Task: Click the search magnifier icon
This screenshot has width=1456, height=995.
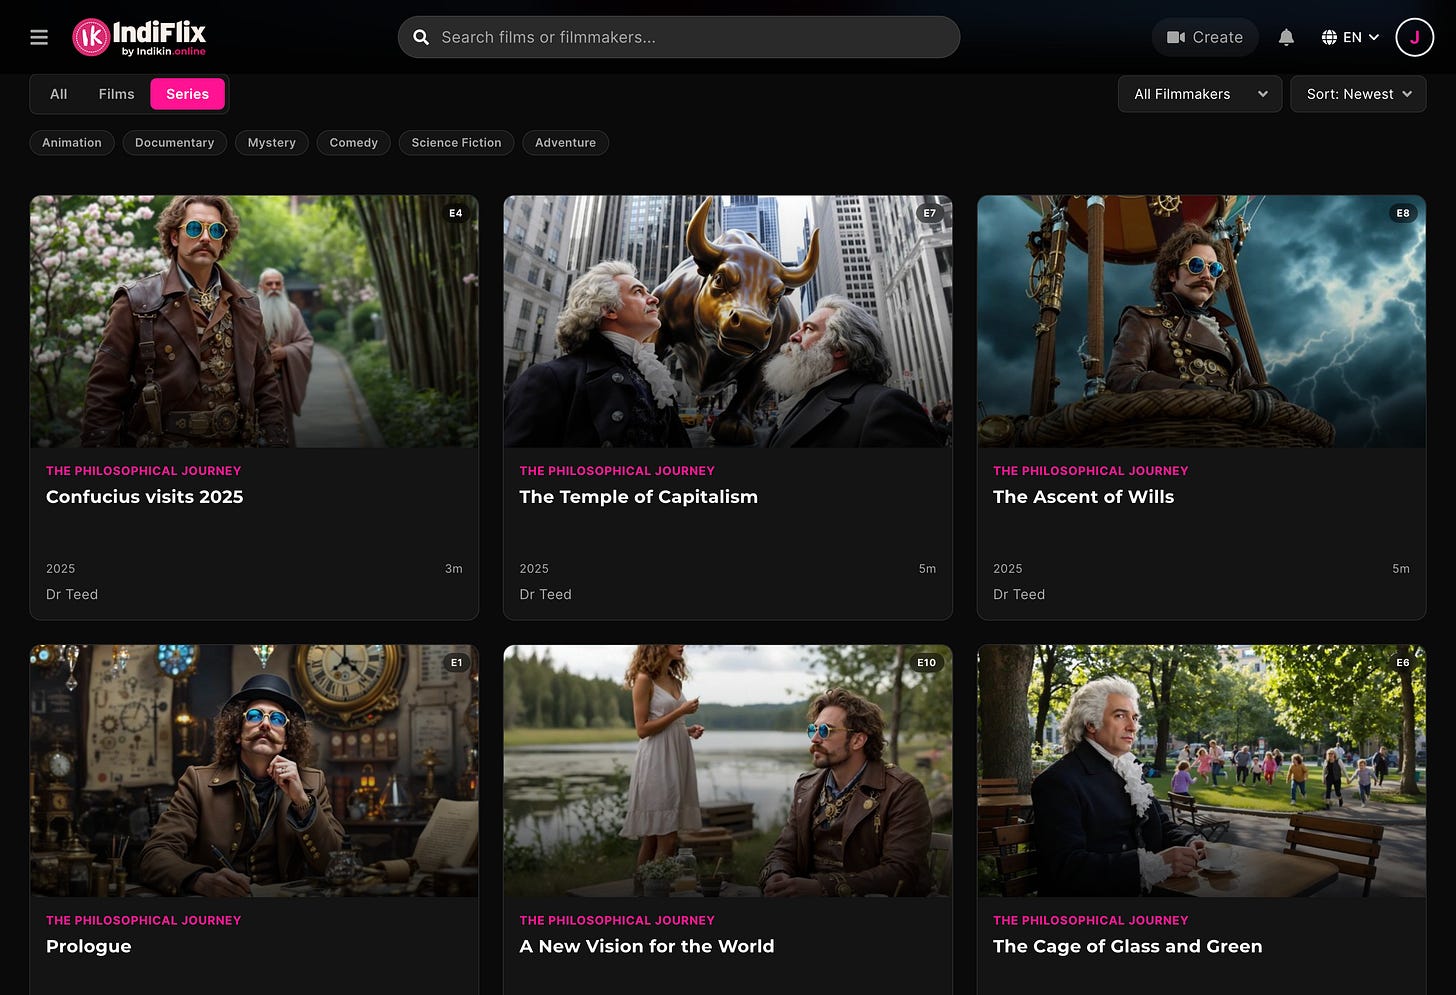Action: 421,37
